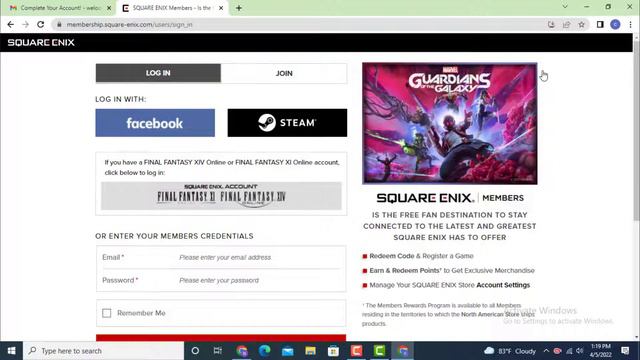The width and height of the screenshot is (640, 360).
Task: Select the LOG IN tab
Action: coord(158,73)
